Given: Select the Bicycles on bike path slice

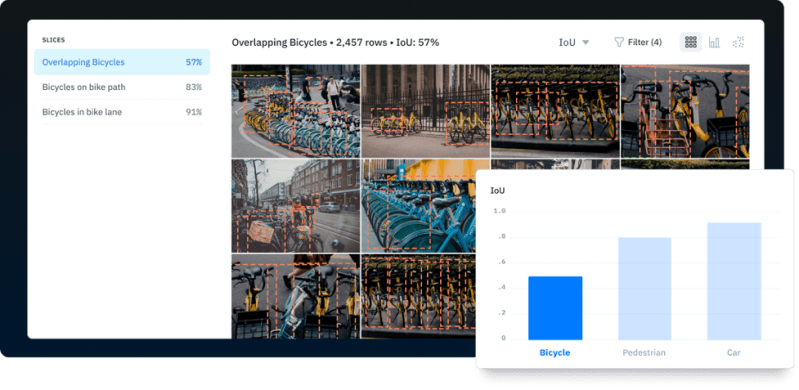Looking at the screenshot, I should [122, 87].
